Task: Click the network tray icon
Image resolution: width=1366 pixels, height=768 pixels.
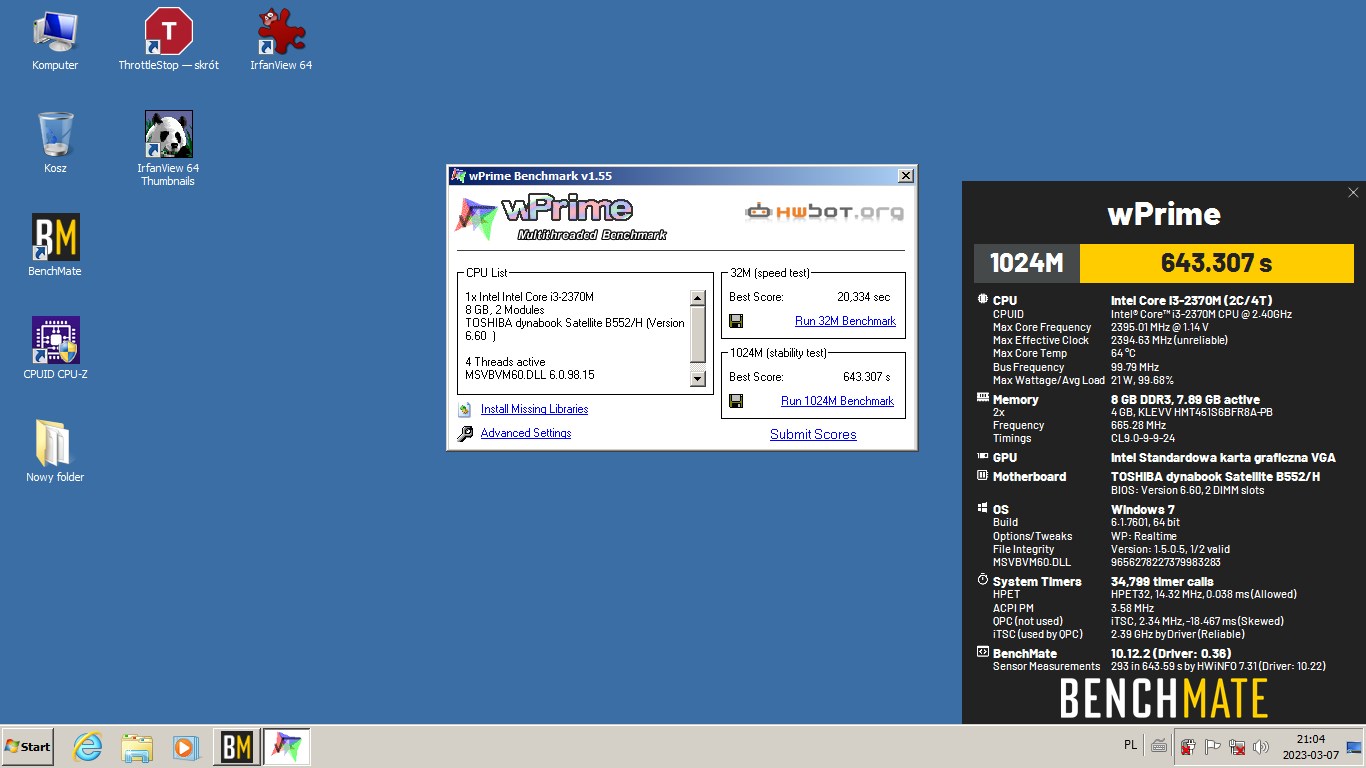Action: click(x=1237, y=746)
